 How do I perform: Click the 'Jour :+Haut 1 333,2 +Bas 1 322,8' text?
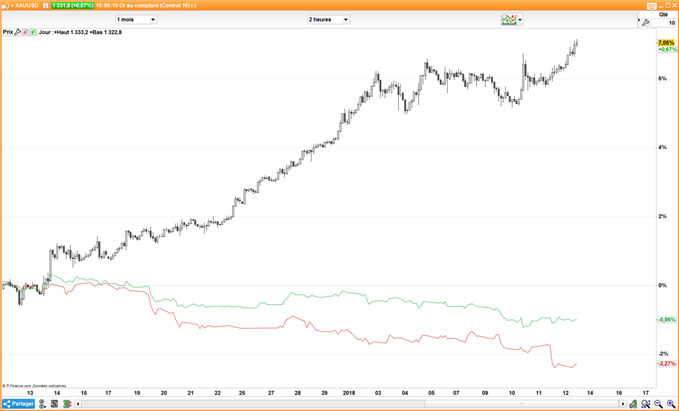click(x=80, y=32)
